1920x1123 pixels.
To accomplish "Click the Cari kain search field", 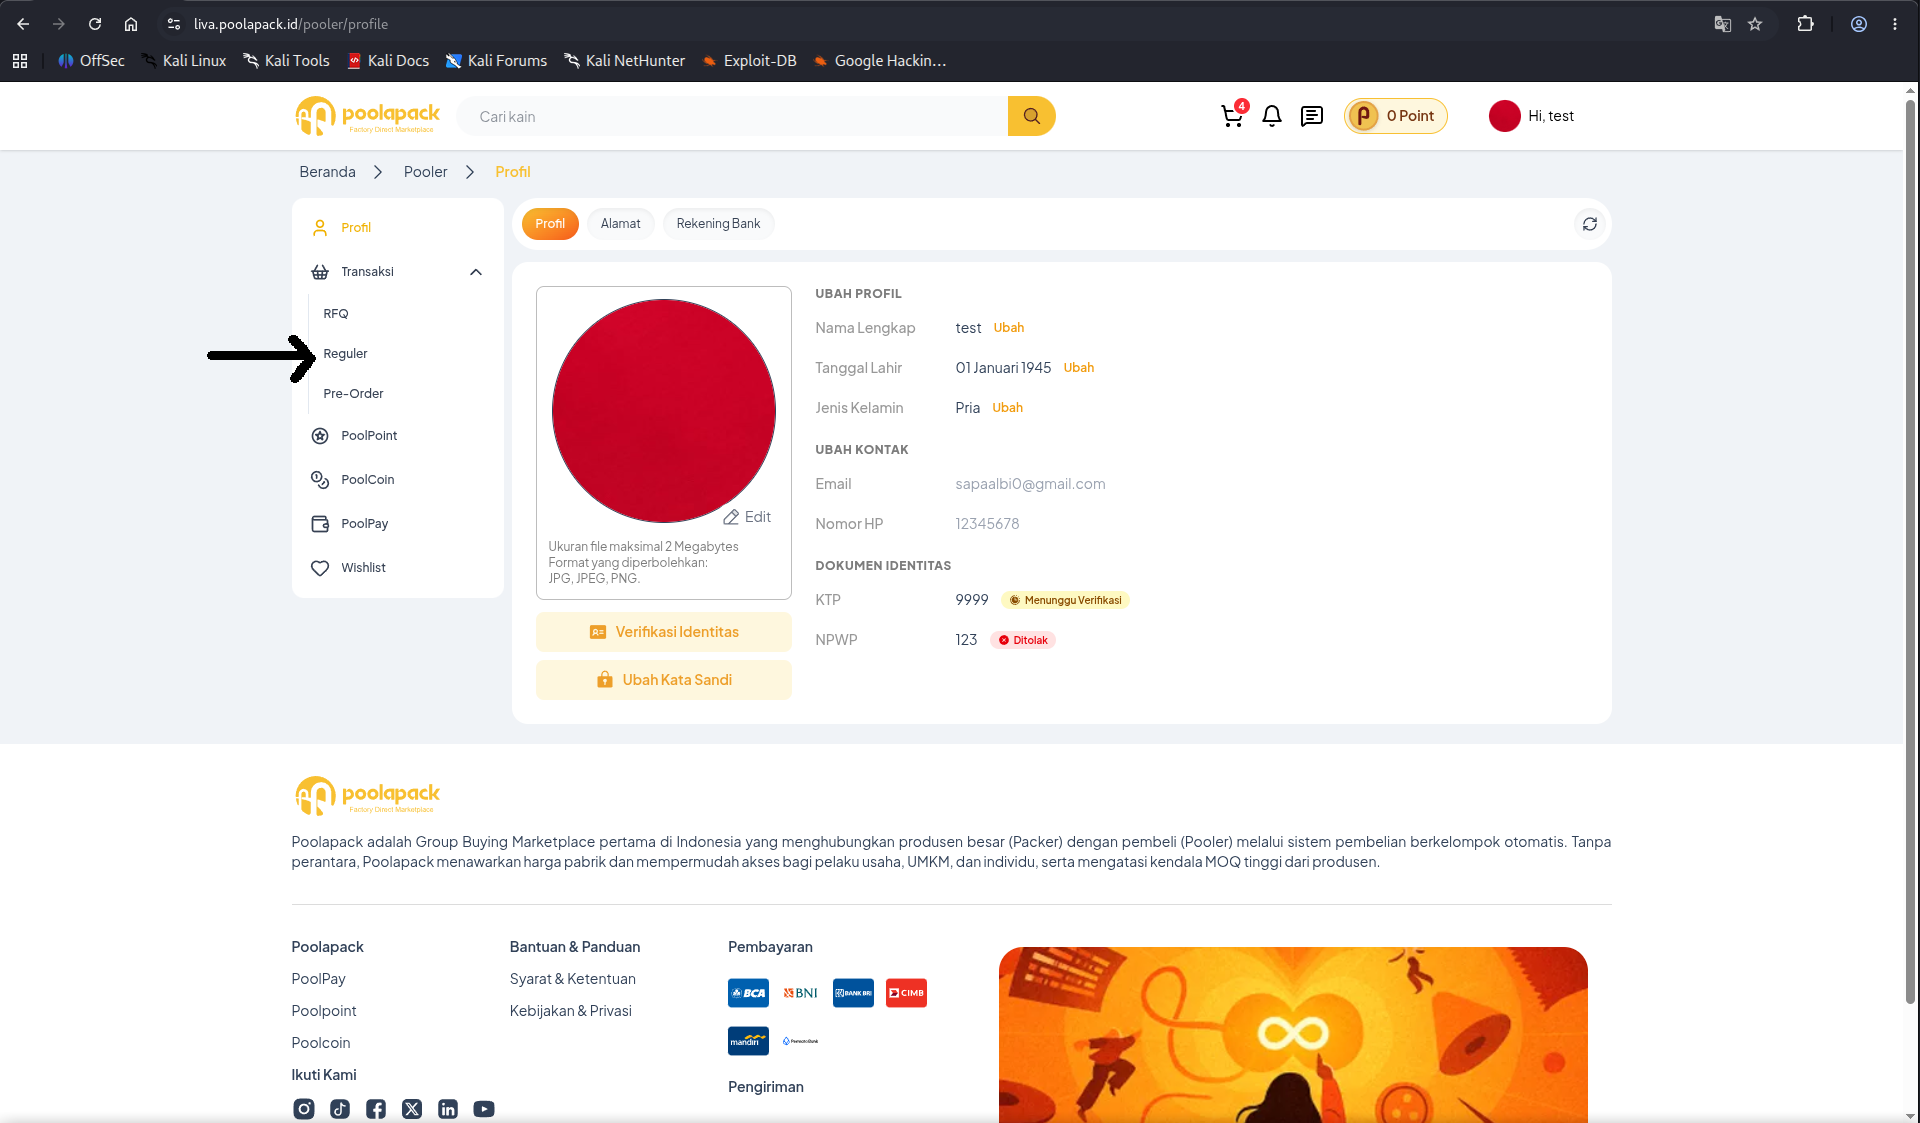I will coord(732,116).
